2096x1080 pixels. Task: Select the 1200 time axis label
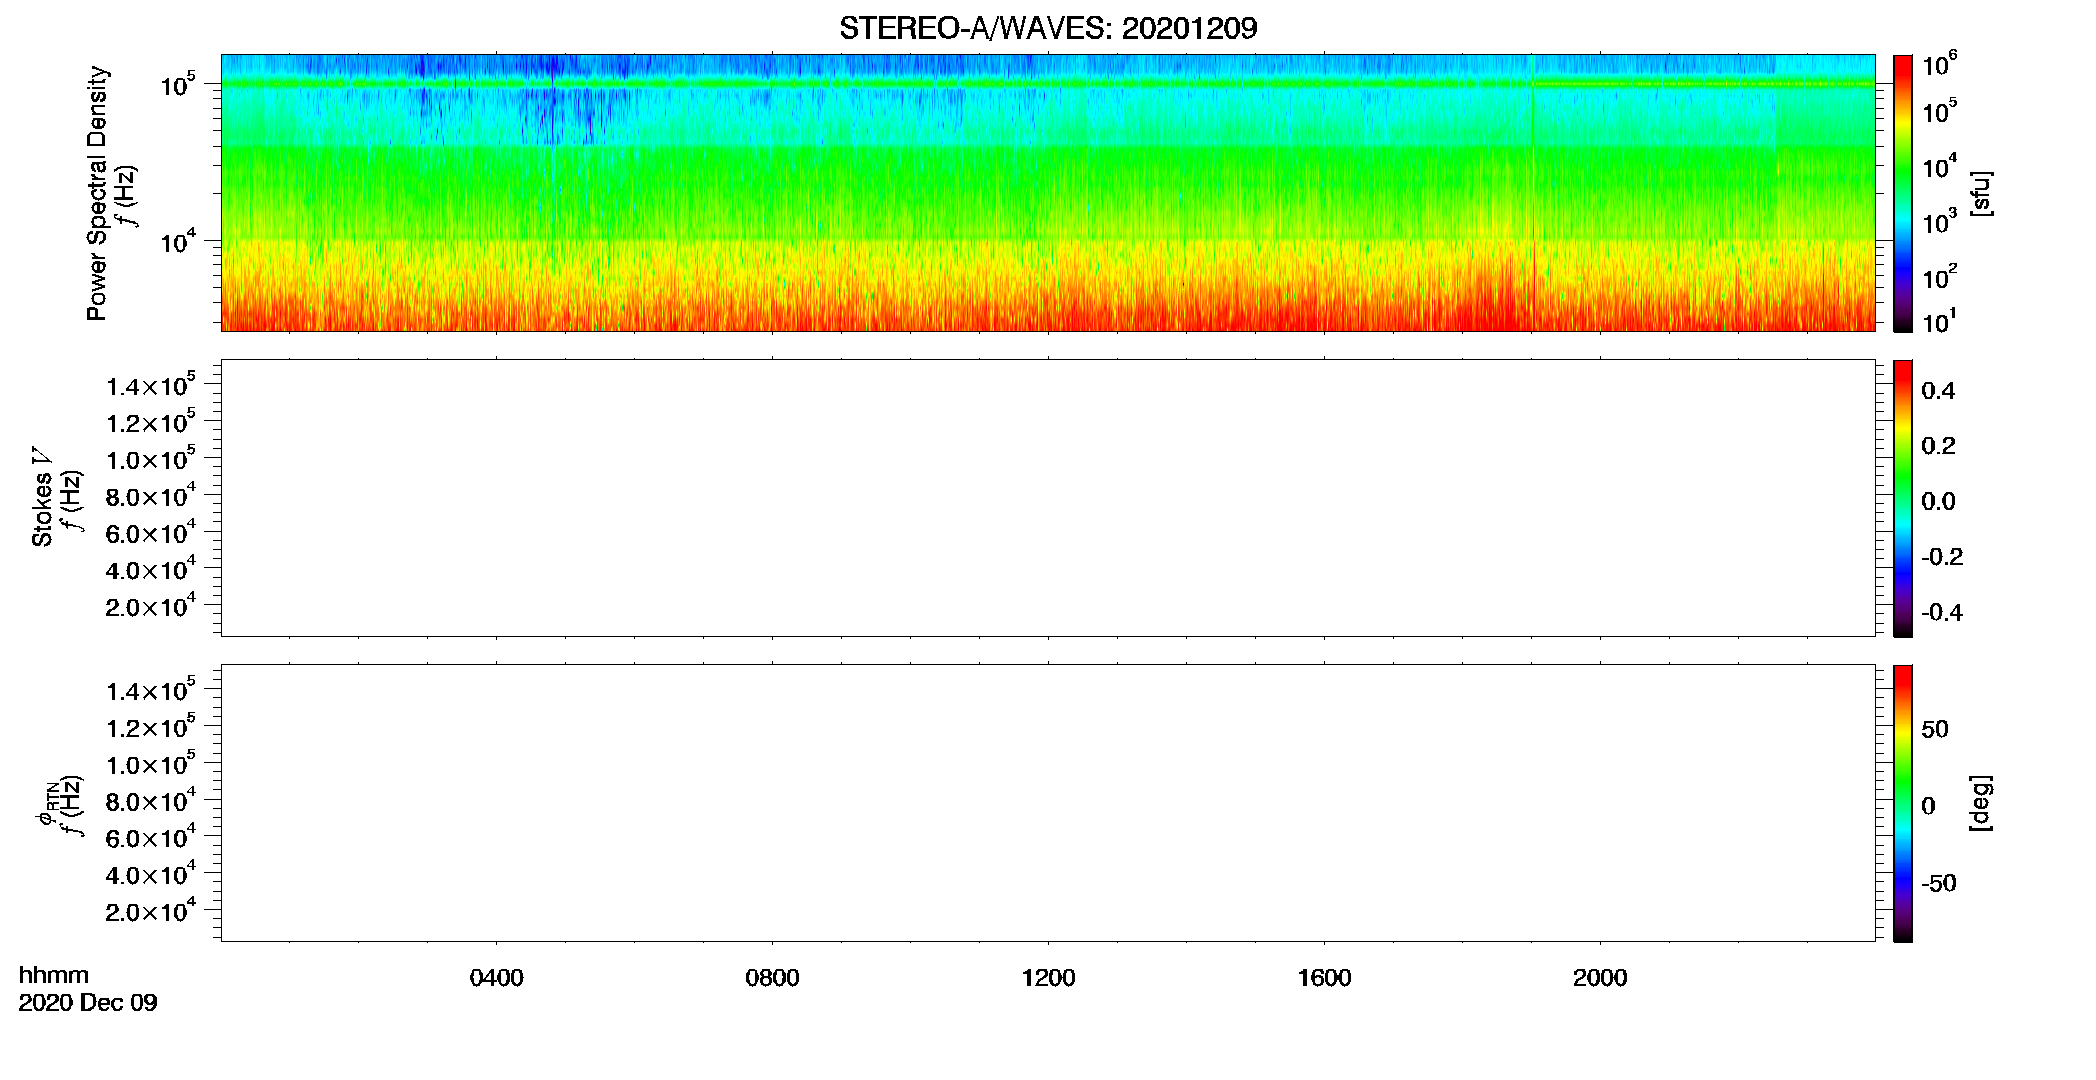click(1048, 978)
